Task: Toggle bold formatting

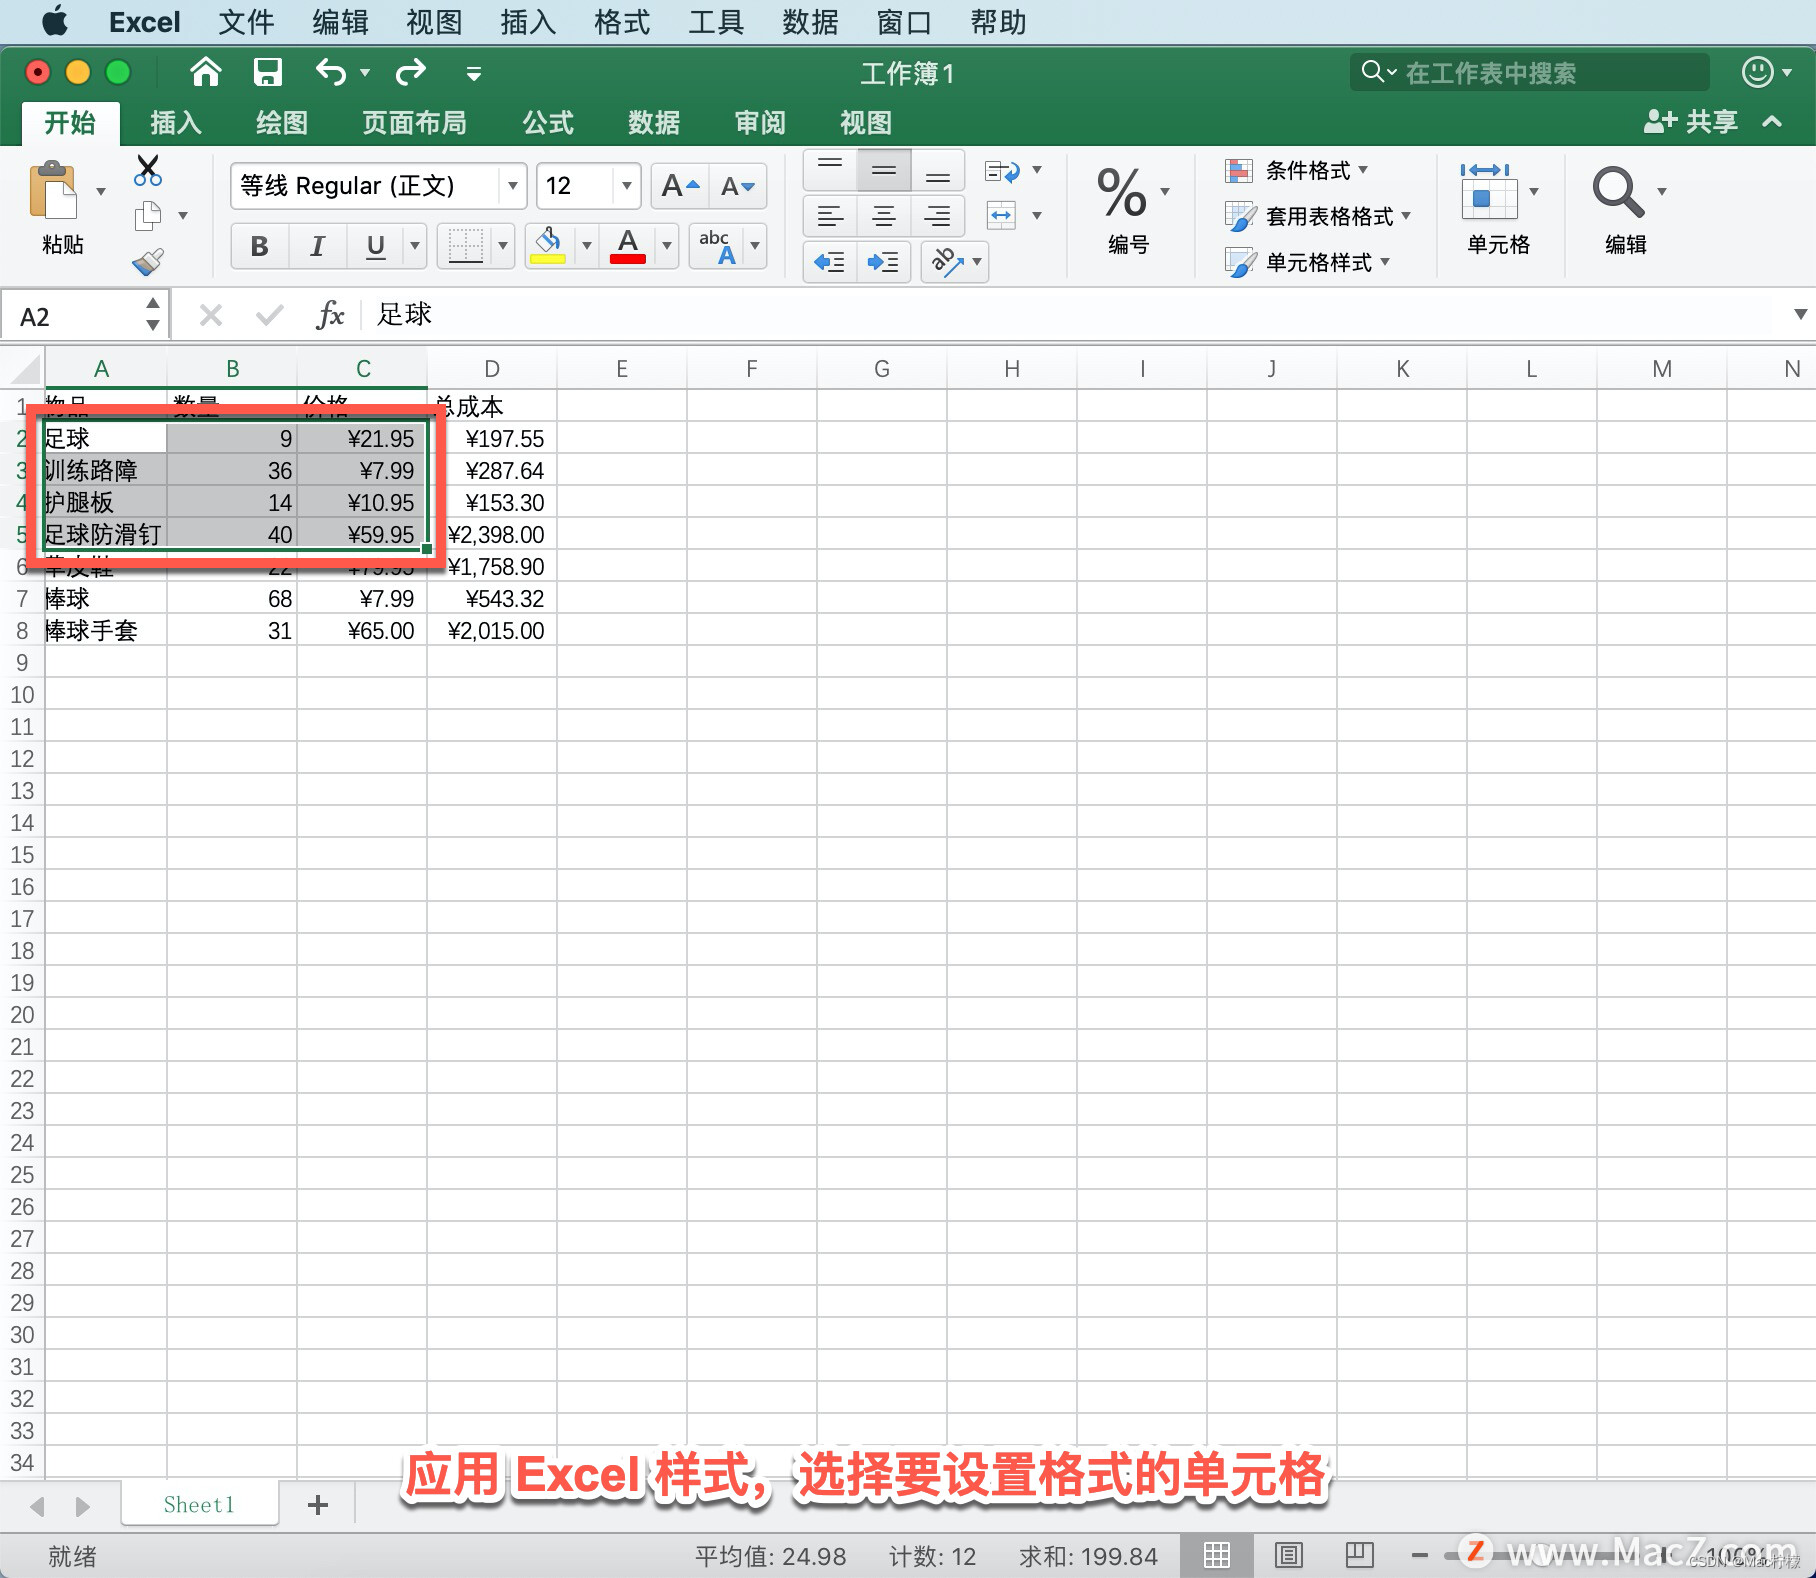Action: point(260,246)
